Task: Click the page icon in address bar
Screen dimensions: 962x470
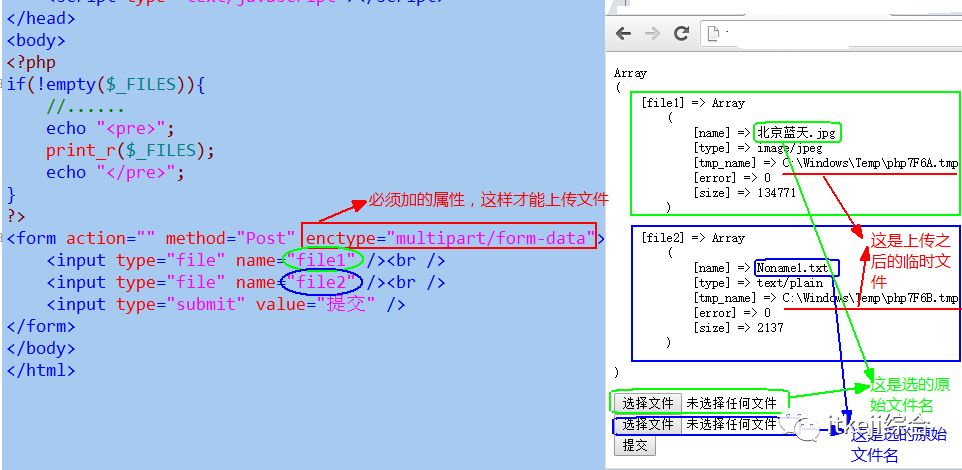Action: click(713, 34)
